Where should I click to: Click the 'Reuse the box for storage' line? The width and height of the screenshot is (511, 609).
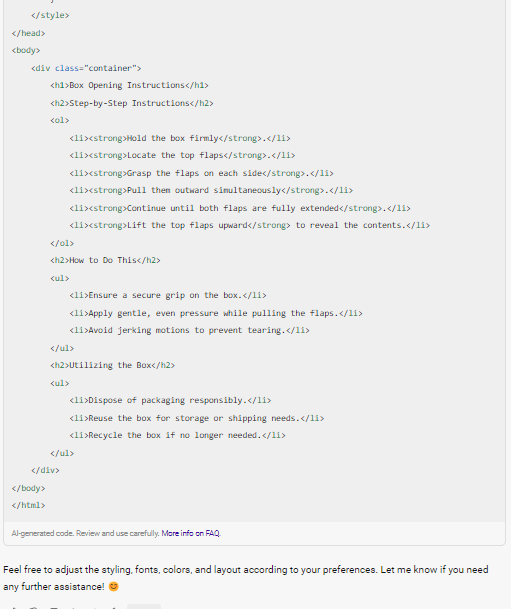point(197,418)
